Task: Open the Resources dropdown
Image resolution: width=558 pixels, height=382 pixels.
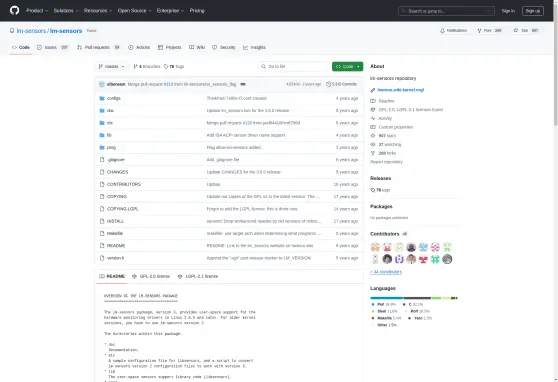Action: coord(98,11)
